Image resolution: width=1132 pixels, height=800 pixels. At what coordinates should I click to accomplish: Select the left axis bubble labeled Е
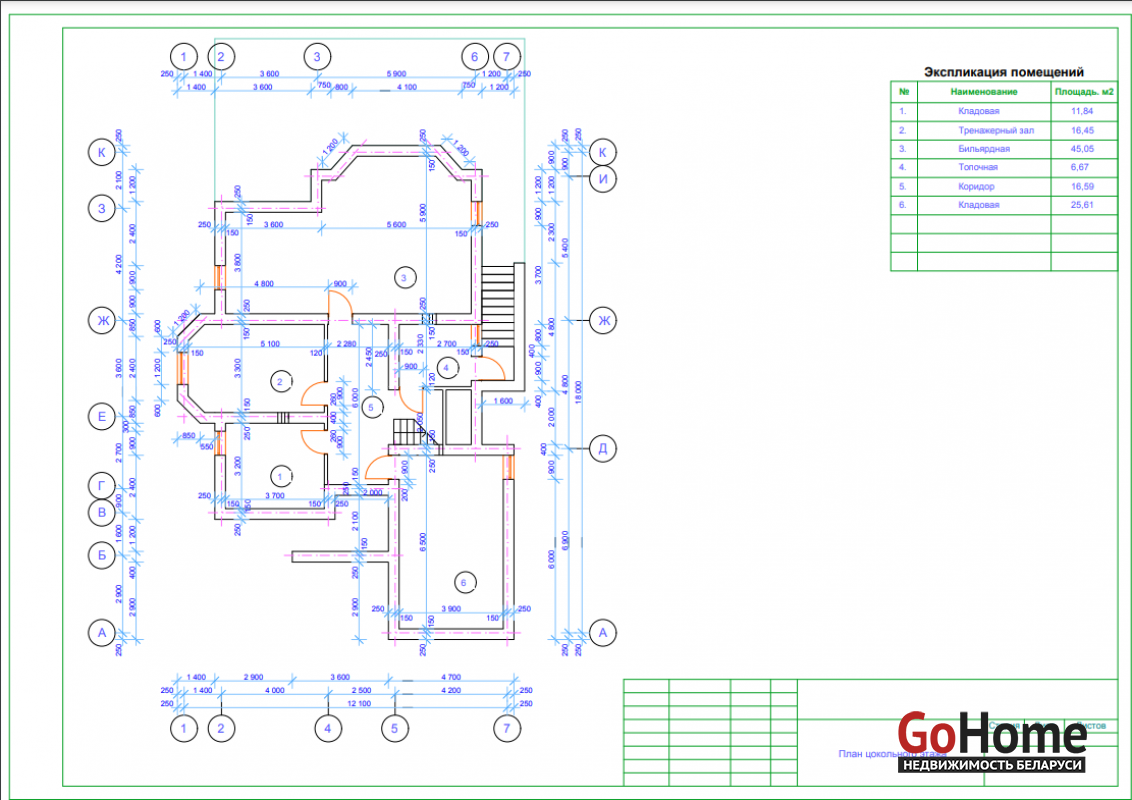(x=101, y=416)
